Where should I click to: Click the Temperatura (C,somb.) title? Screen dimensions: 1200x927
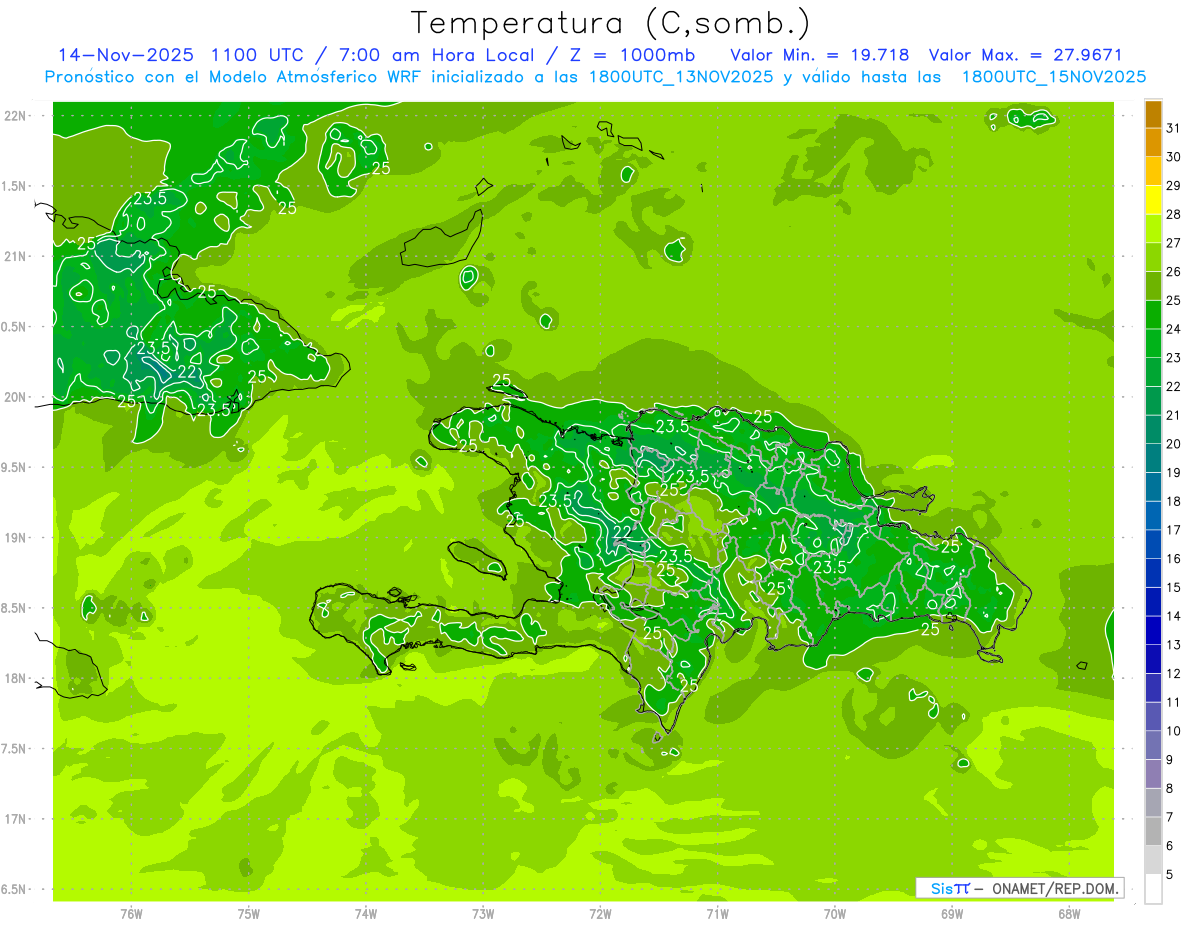click(x=611, y=24)
